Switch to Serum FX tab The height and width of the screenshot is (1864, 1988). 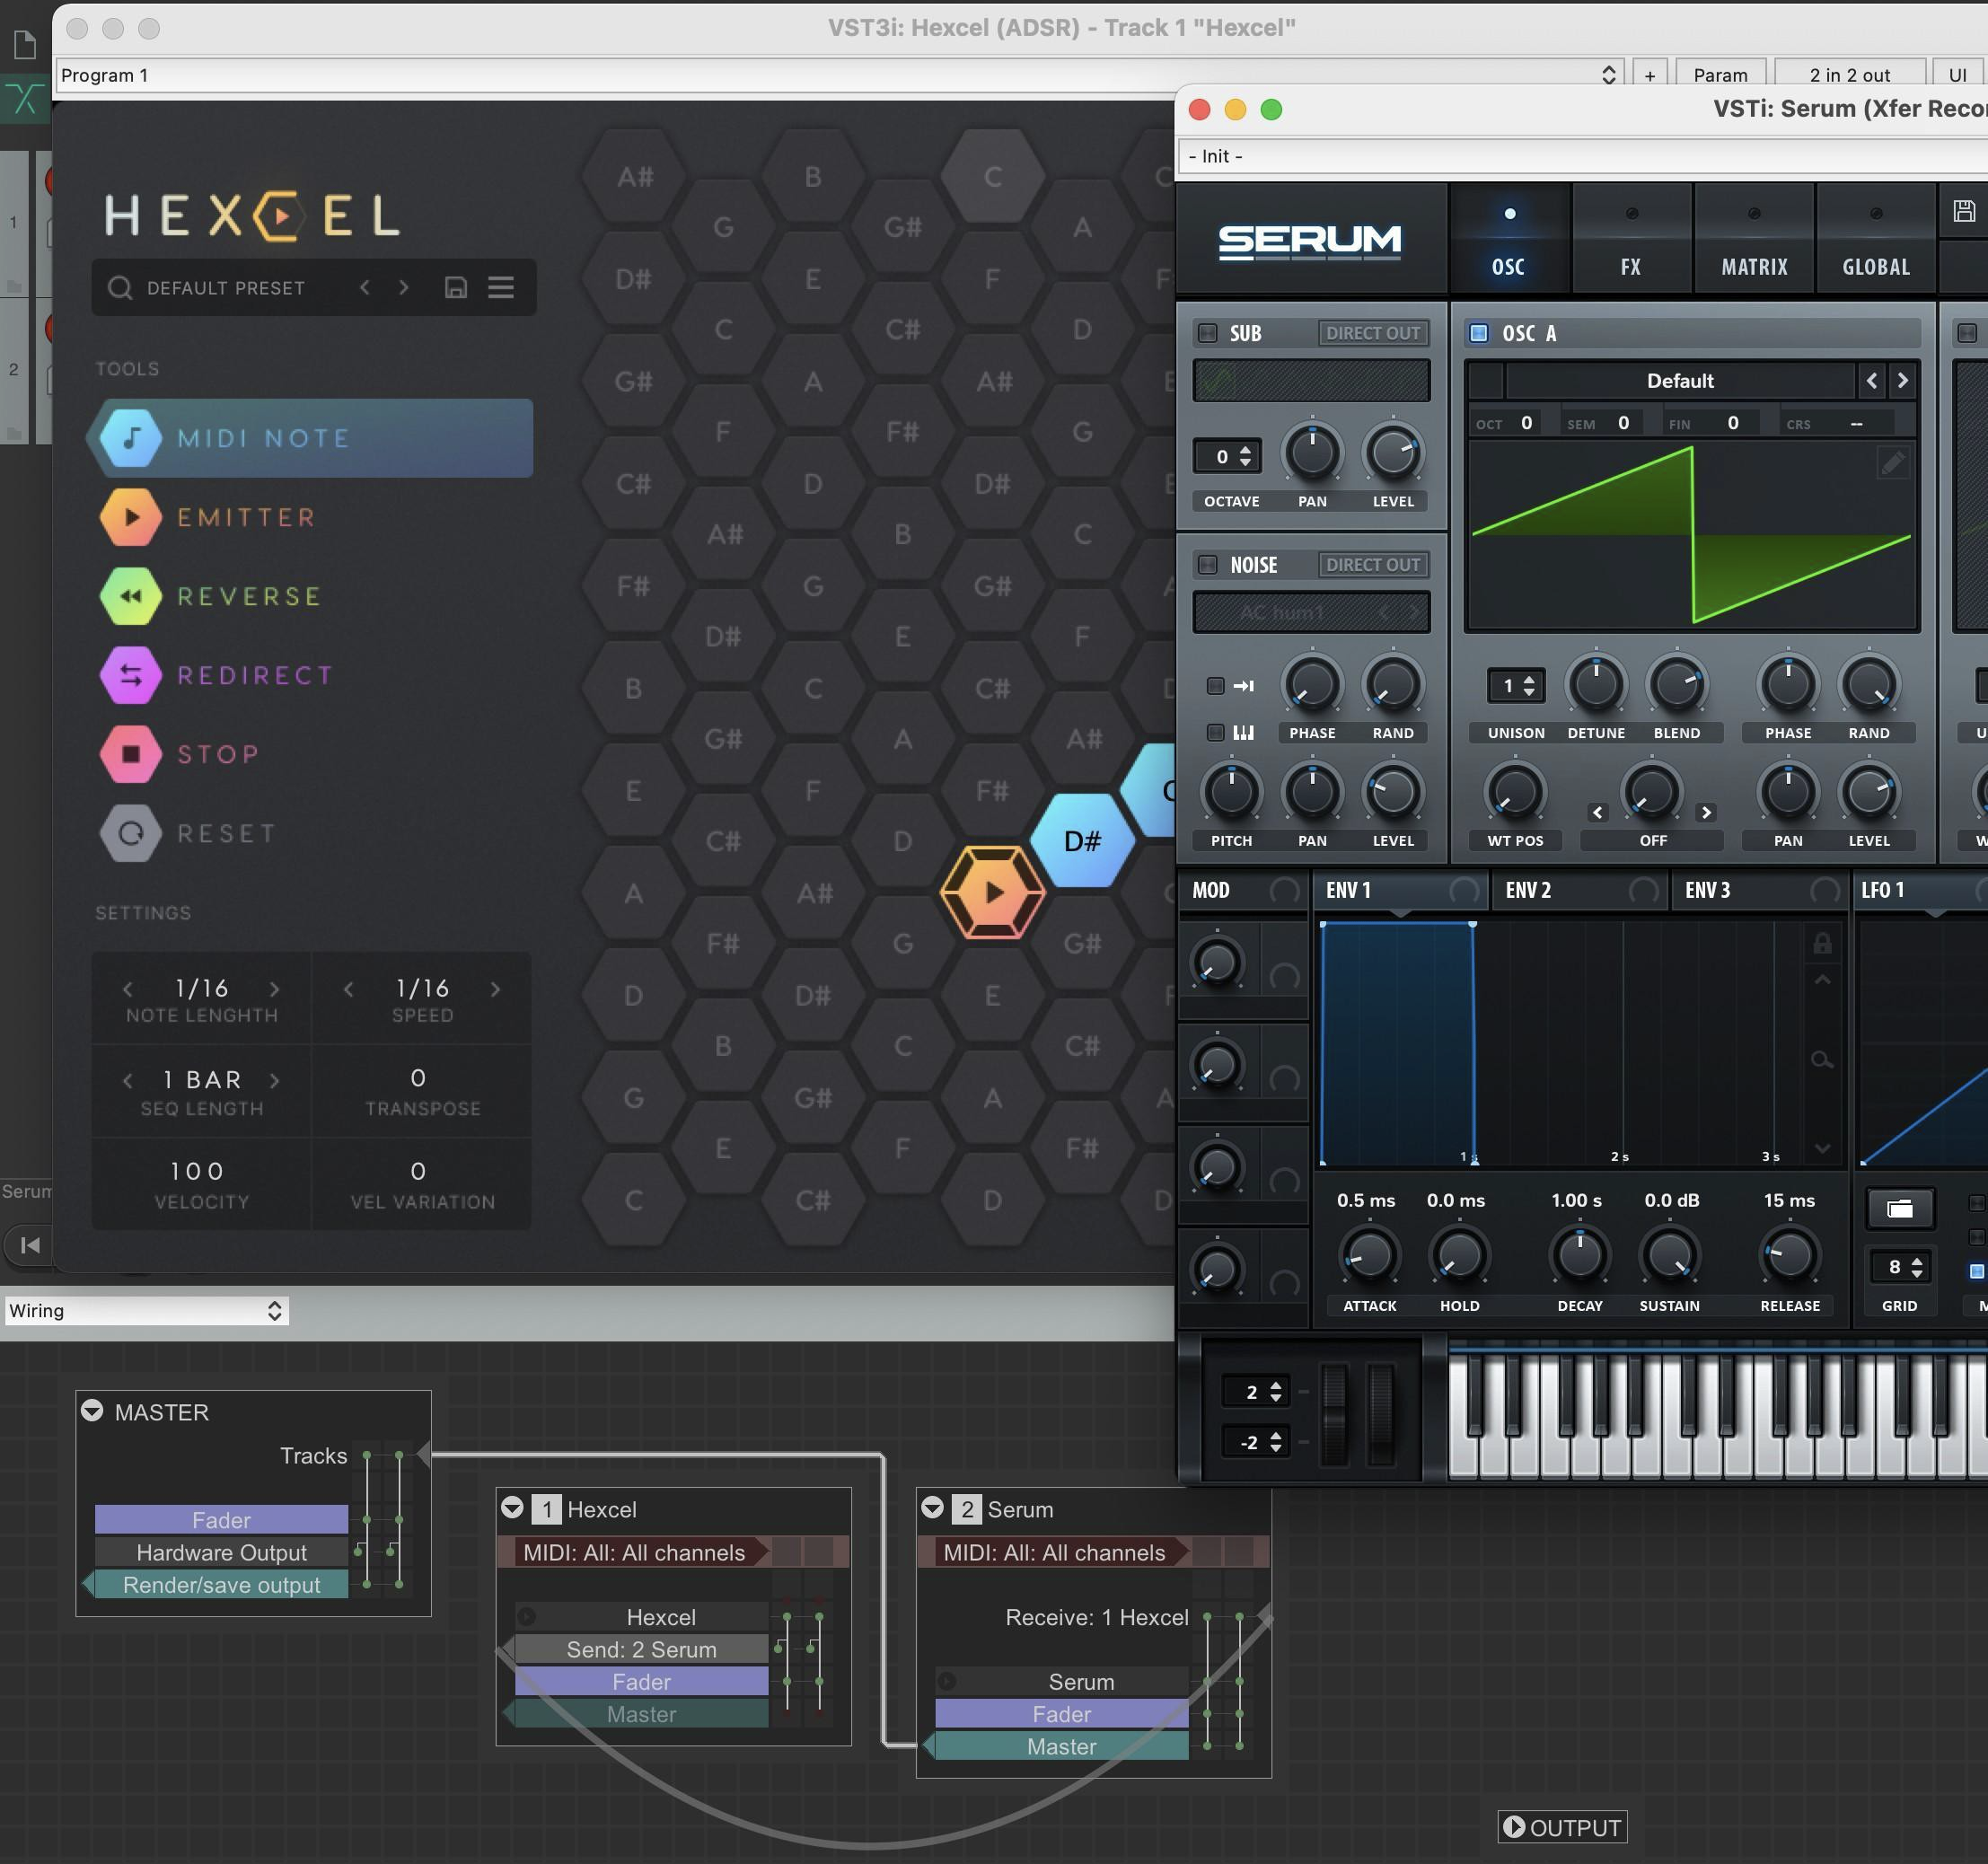(x=1631, y=240)
